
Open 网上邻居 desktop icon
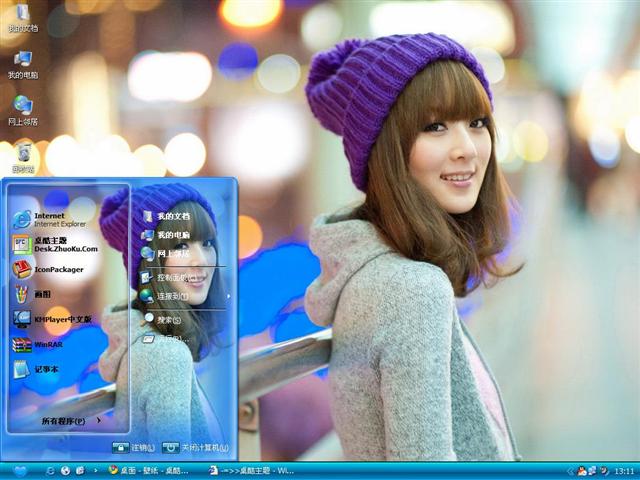(23, 110)
